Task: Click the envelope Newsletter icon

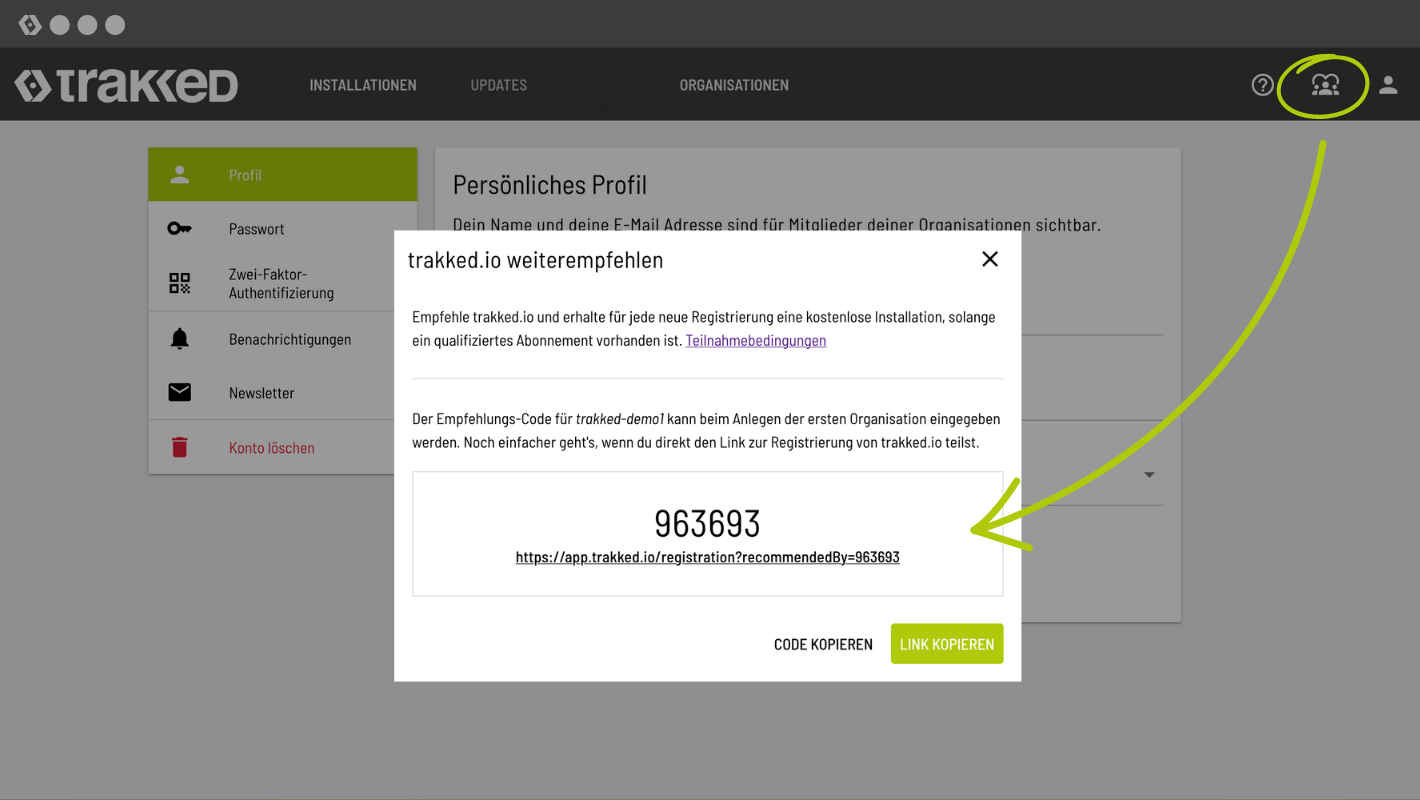Action: [179, 393]
